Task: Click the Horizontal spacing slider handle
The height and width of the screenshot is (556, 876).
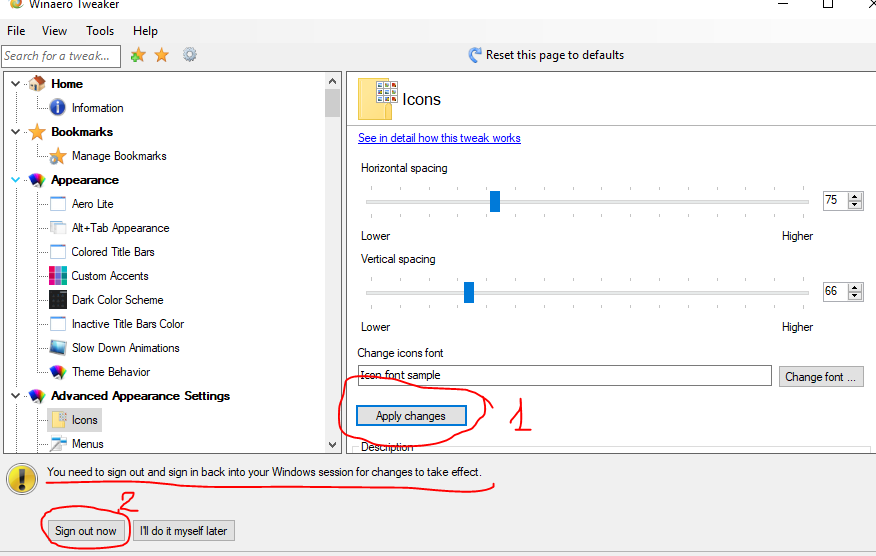Action: 495,202
